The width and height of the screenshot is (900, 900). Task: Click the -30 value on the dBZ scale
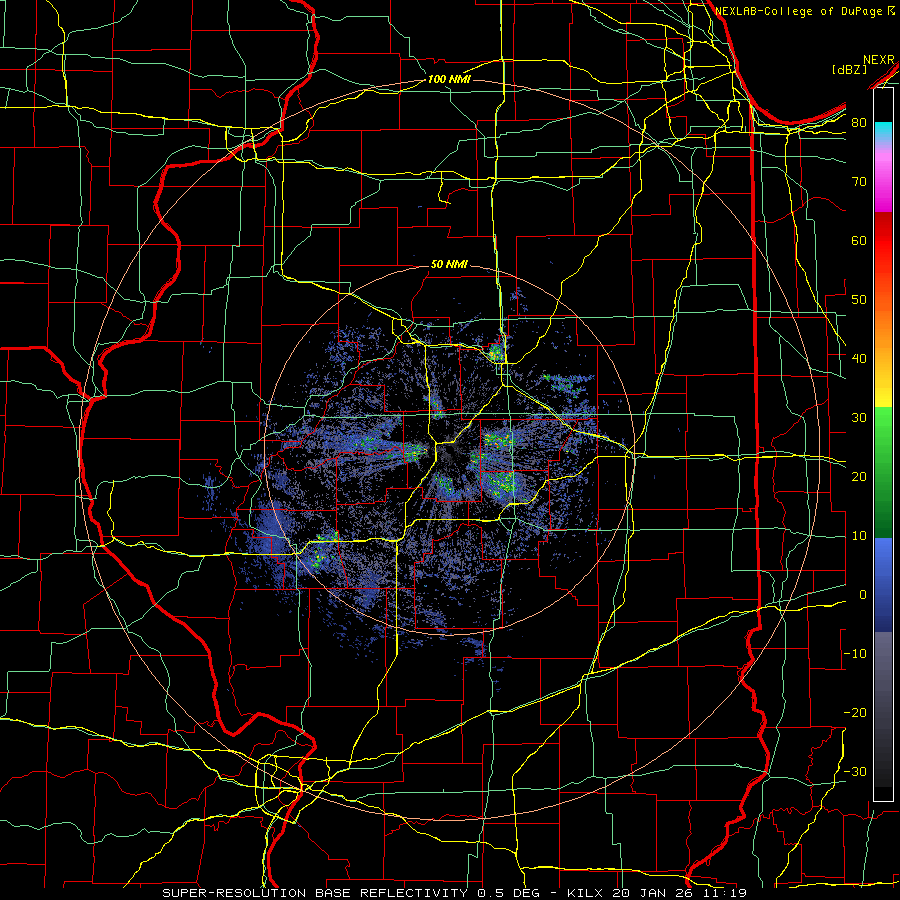point(855,772)
